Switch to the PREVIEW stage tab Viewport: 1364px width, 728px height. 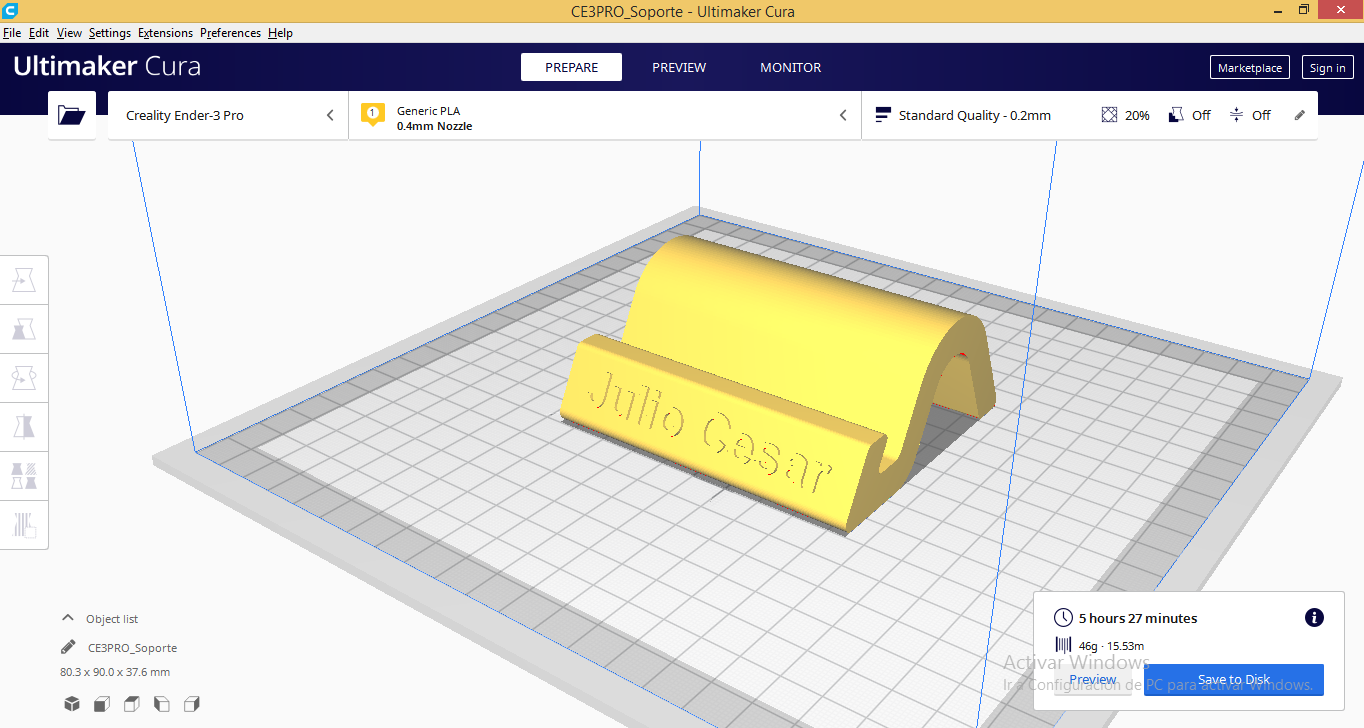click(679, 67)
